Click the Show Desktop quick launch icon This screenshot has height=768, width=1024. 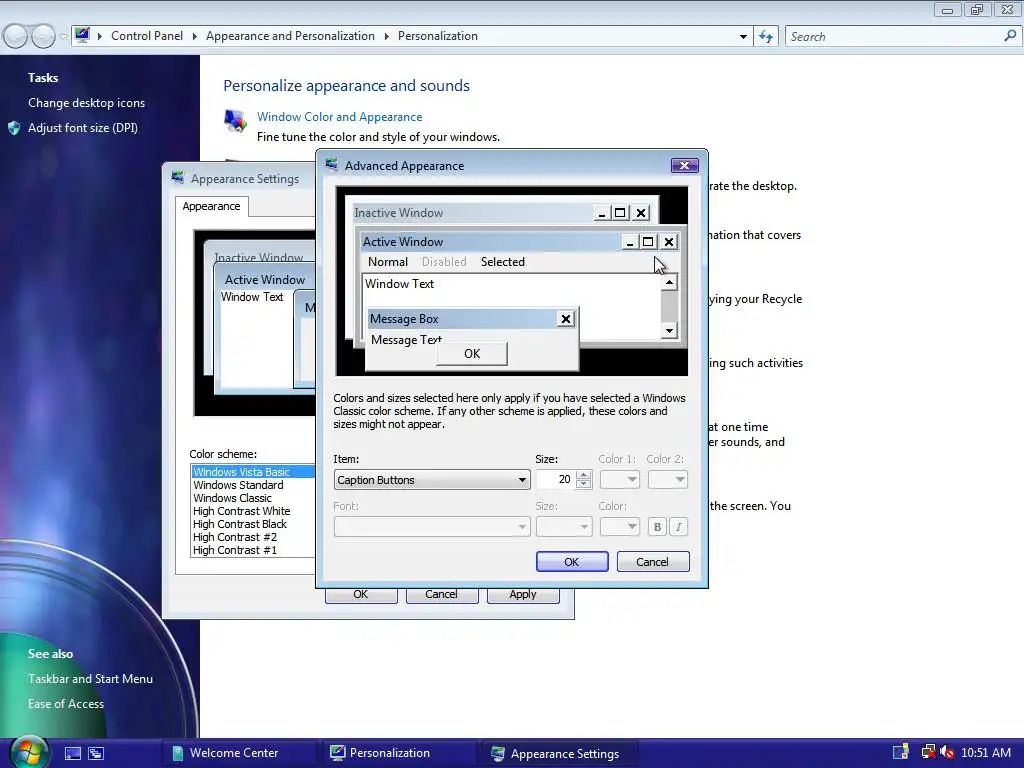(72, 754)
